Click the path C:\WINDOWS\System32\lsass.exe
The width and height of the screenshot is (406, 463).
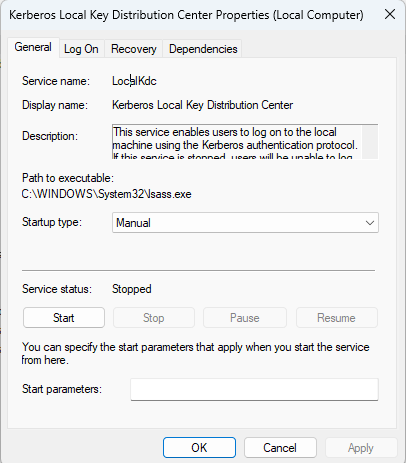pos(106,194)
